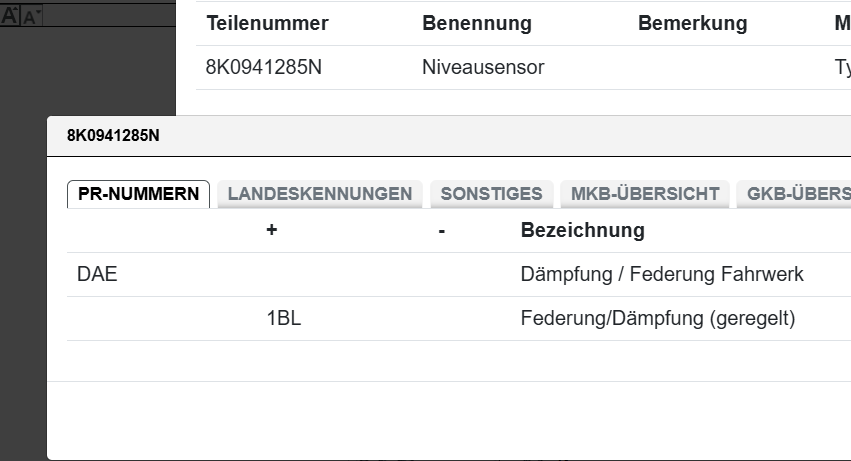Click the decrease font size icon
This screenshot has height=461, width=851.
click(29, 16)
